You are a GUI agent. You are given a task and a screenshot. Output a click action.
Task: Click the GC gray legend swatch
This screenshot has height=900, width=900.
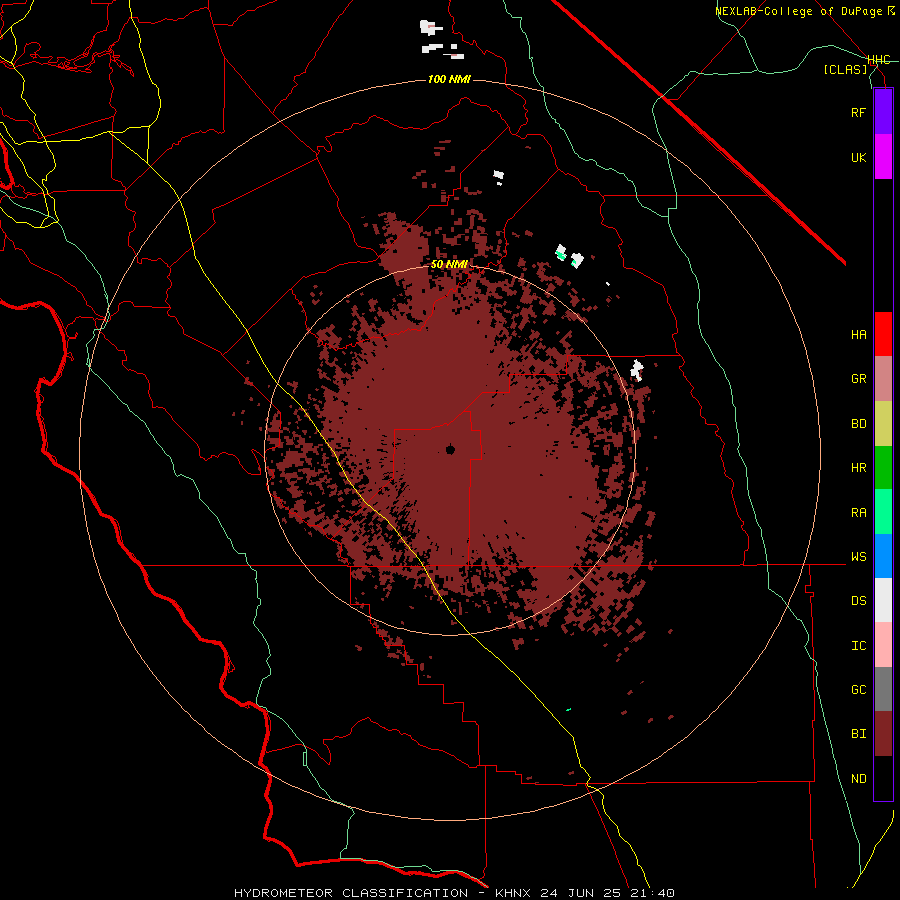click(883, 689)
